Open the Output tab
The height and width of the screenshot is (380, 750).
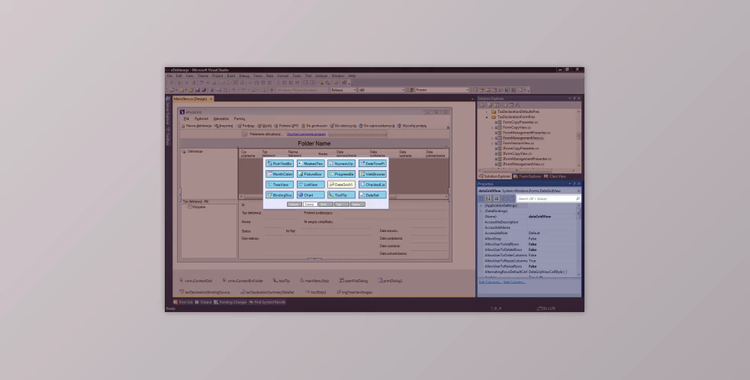(203, 302)
